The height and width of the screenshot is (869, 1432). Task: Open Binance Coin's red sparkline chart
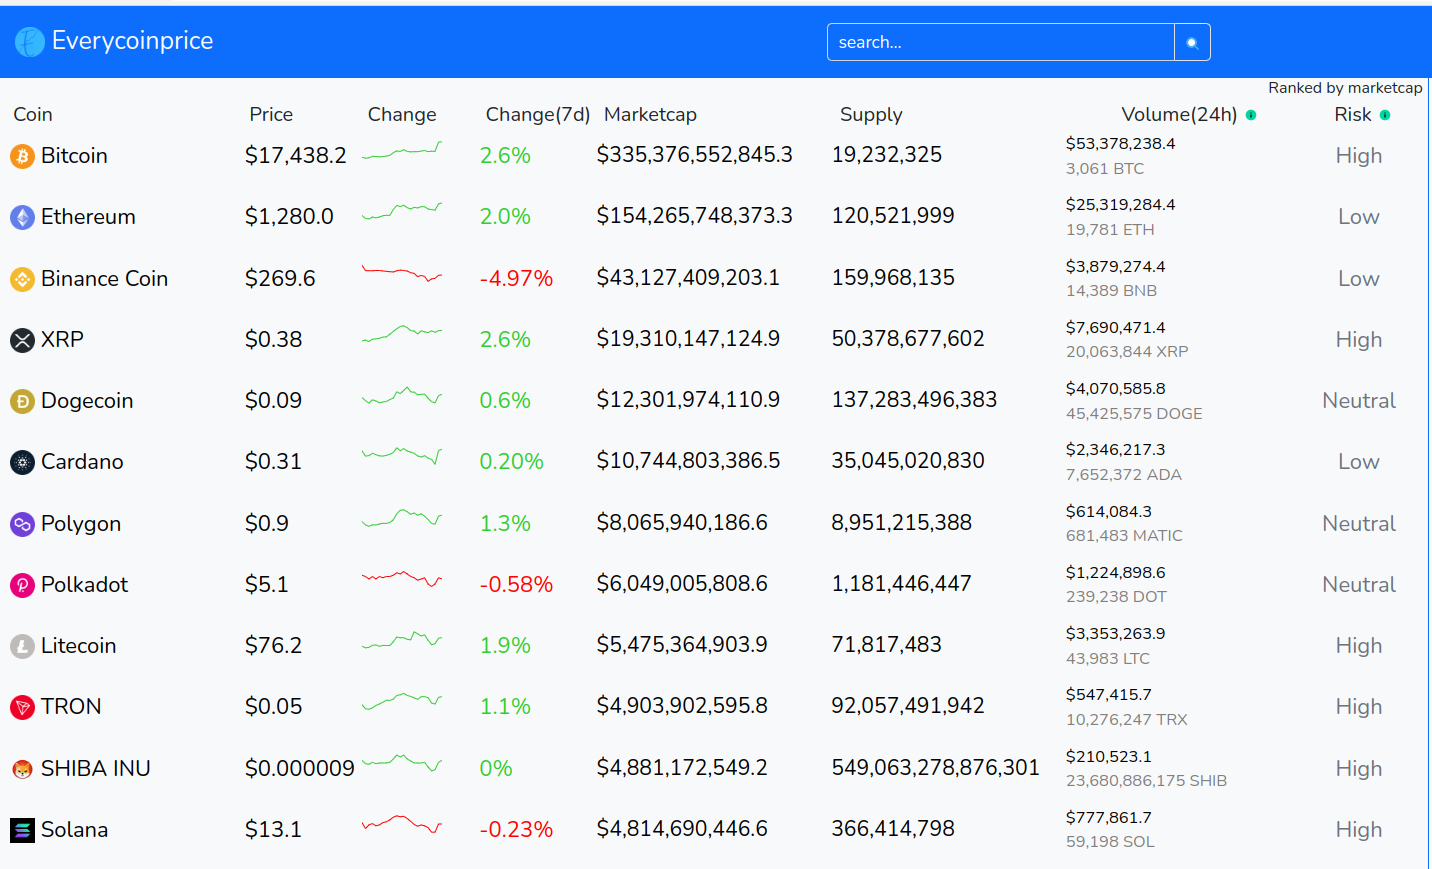(402, 274)
